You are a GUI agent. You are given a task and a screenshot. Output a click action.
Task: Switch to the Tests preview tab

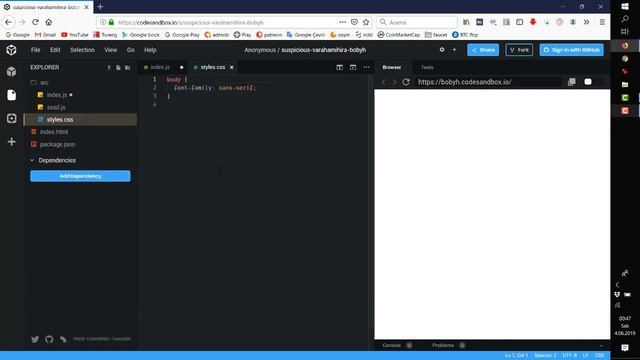(427, 67)
